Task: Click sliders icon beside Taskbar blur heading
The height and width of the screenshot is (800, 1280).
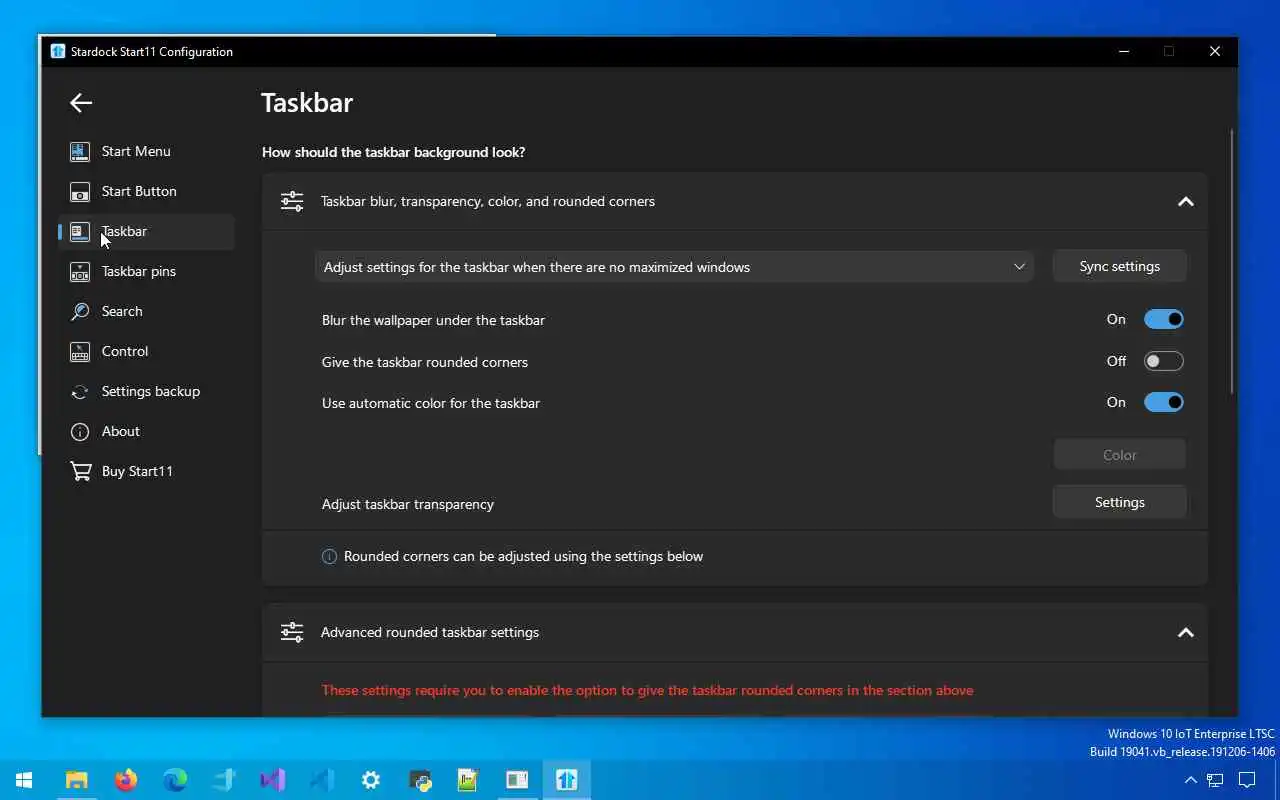Action: pyautogui.click(x=292, y=202)
